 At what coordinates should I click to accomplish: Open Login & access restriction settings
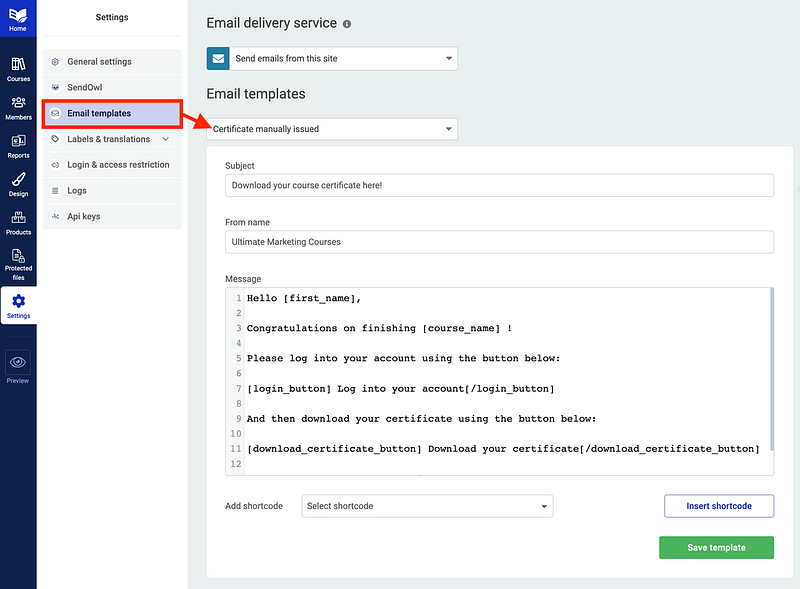[x=112, y=165]
